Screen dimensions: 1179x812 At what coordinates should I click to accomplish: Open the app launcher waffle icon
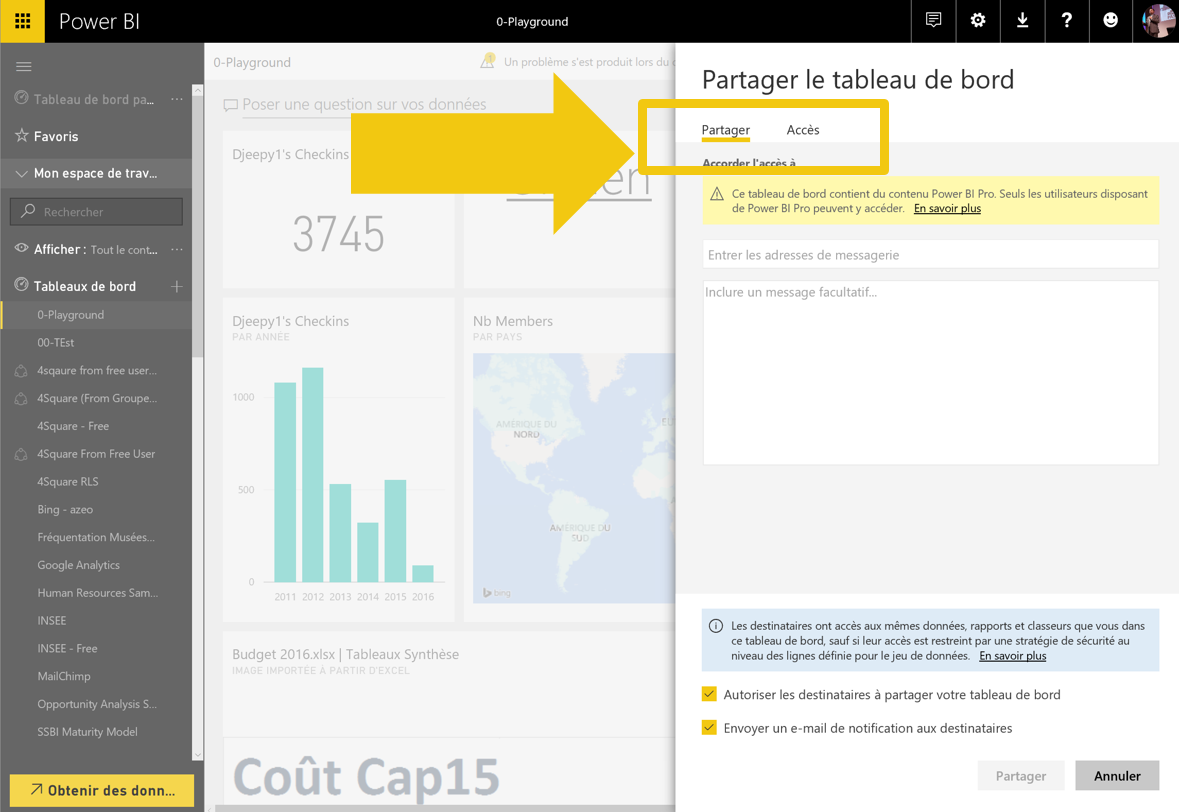pos(22,21)
